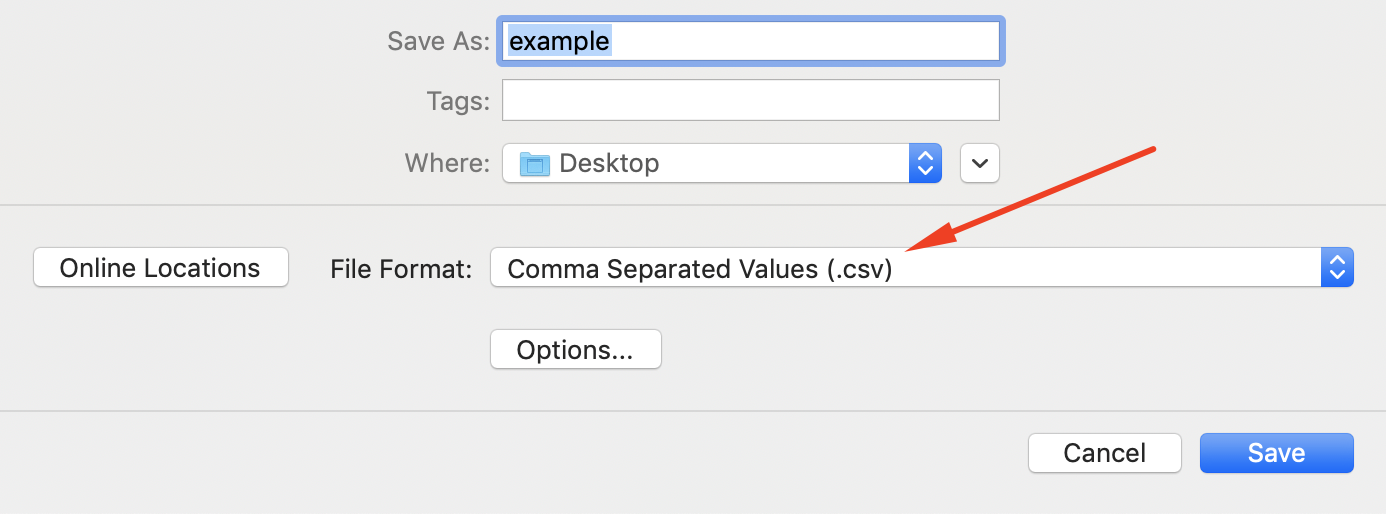The width and height of the screenshot is (1386, 514).
Task: Open the File Format dropdown
Action: coord(922,268)
